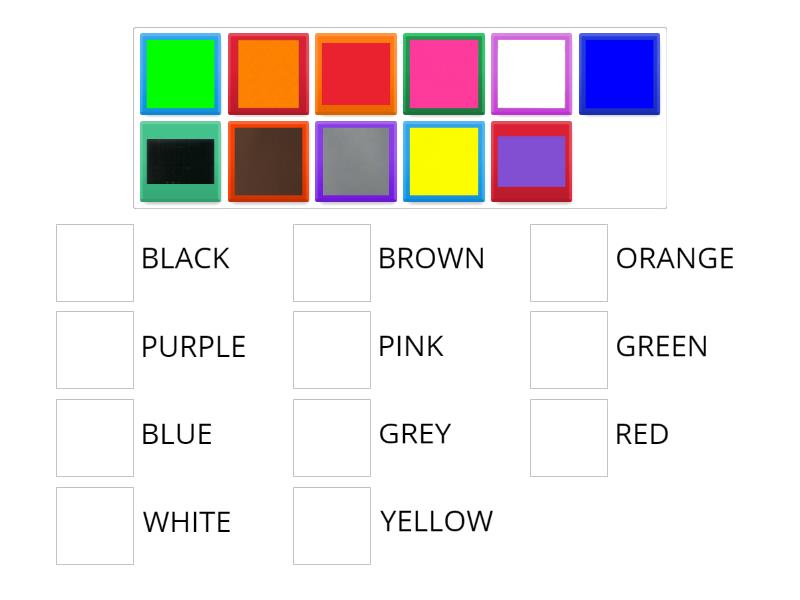Click the PINK text label
Viewport: 800px width, 600px height.
point(411,348)
